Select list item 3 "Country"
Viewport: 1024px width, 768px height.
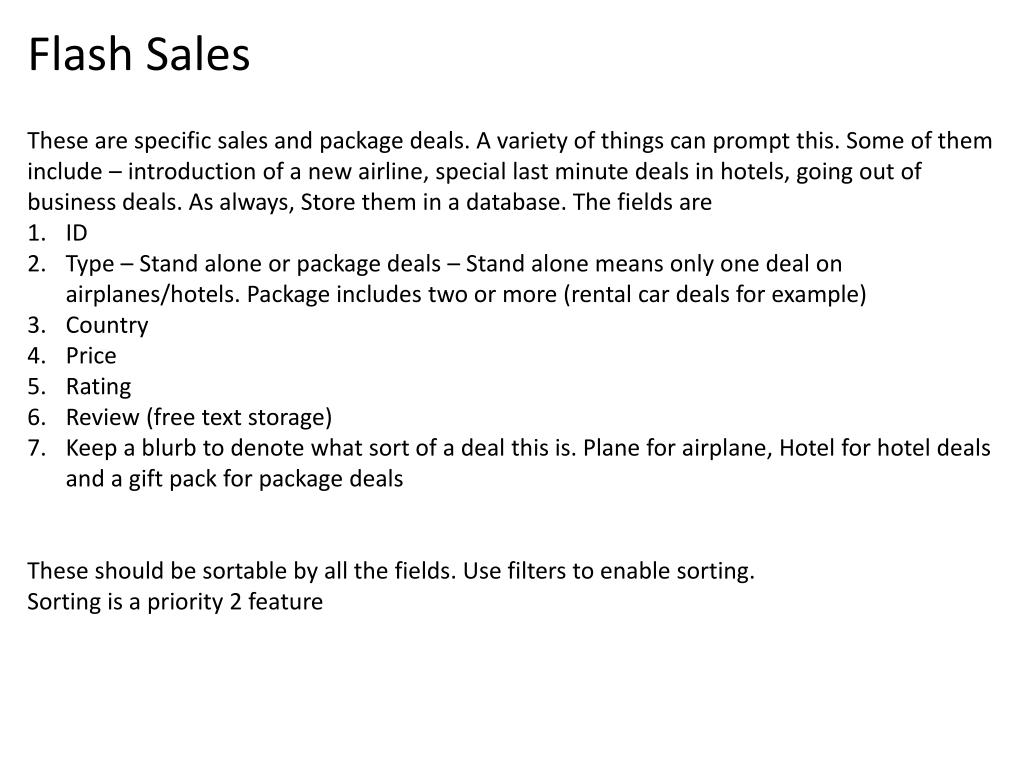point(107,325)
